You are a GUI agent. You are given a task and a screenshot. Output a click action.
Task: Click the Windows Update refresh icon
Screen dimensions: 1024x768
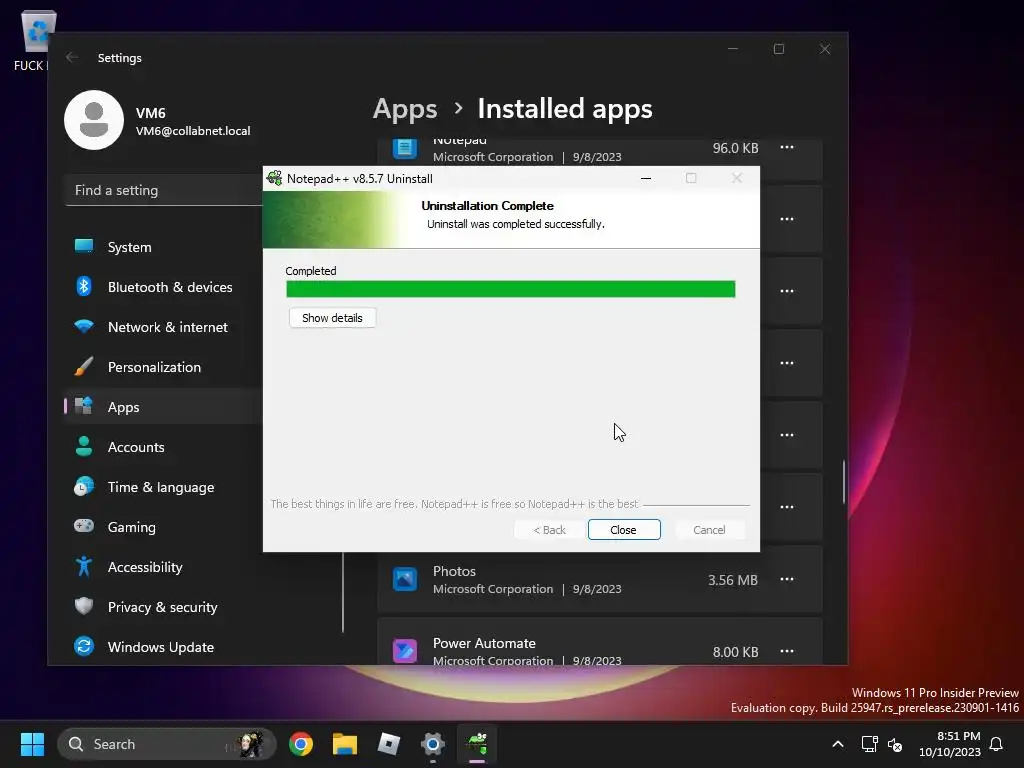[x=84, y=646]
